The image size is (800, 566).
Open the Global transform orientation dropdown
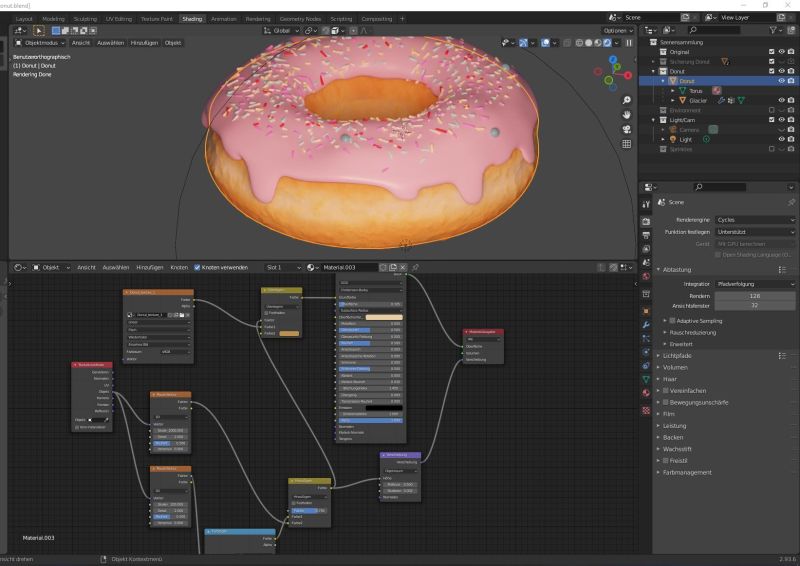coord(281,31)
